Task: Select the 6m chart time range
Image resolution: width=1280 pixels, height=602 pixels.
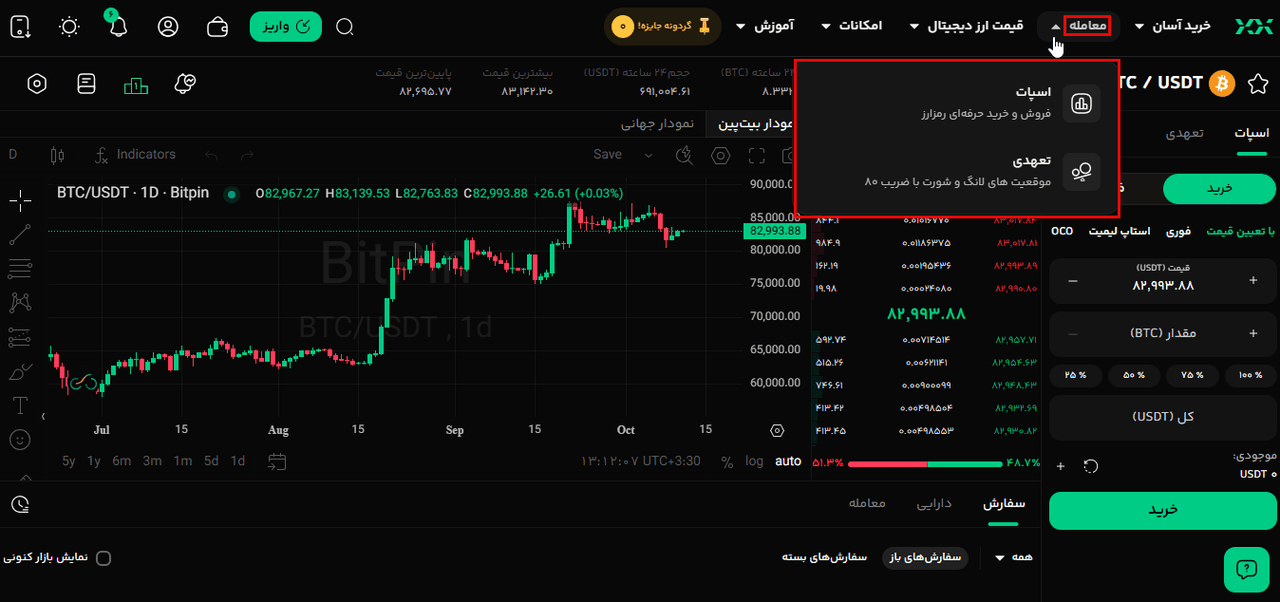Action: tap(121, 461)
